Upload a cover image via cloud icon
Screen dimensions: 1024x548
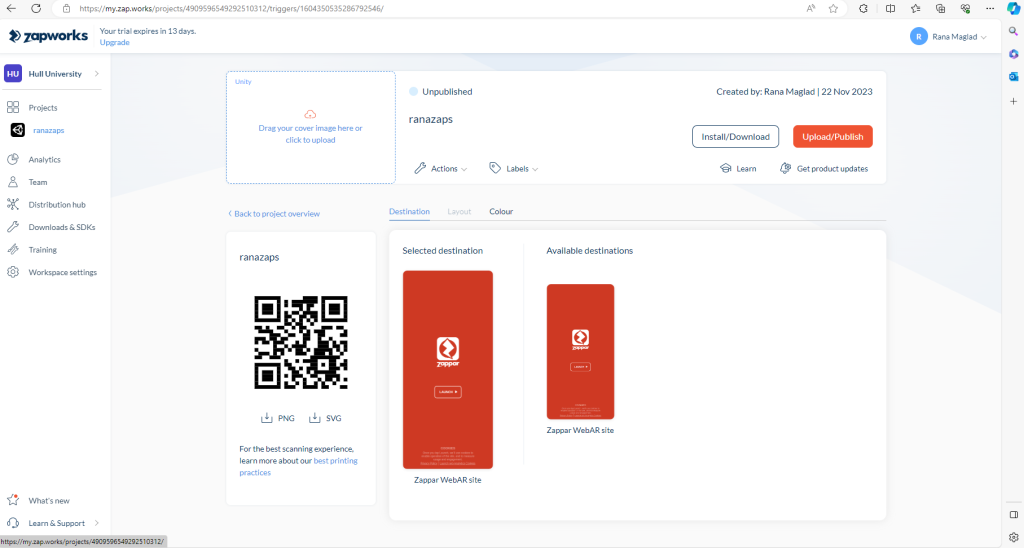(310, 114)
